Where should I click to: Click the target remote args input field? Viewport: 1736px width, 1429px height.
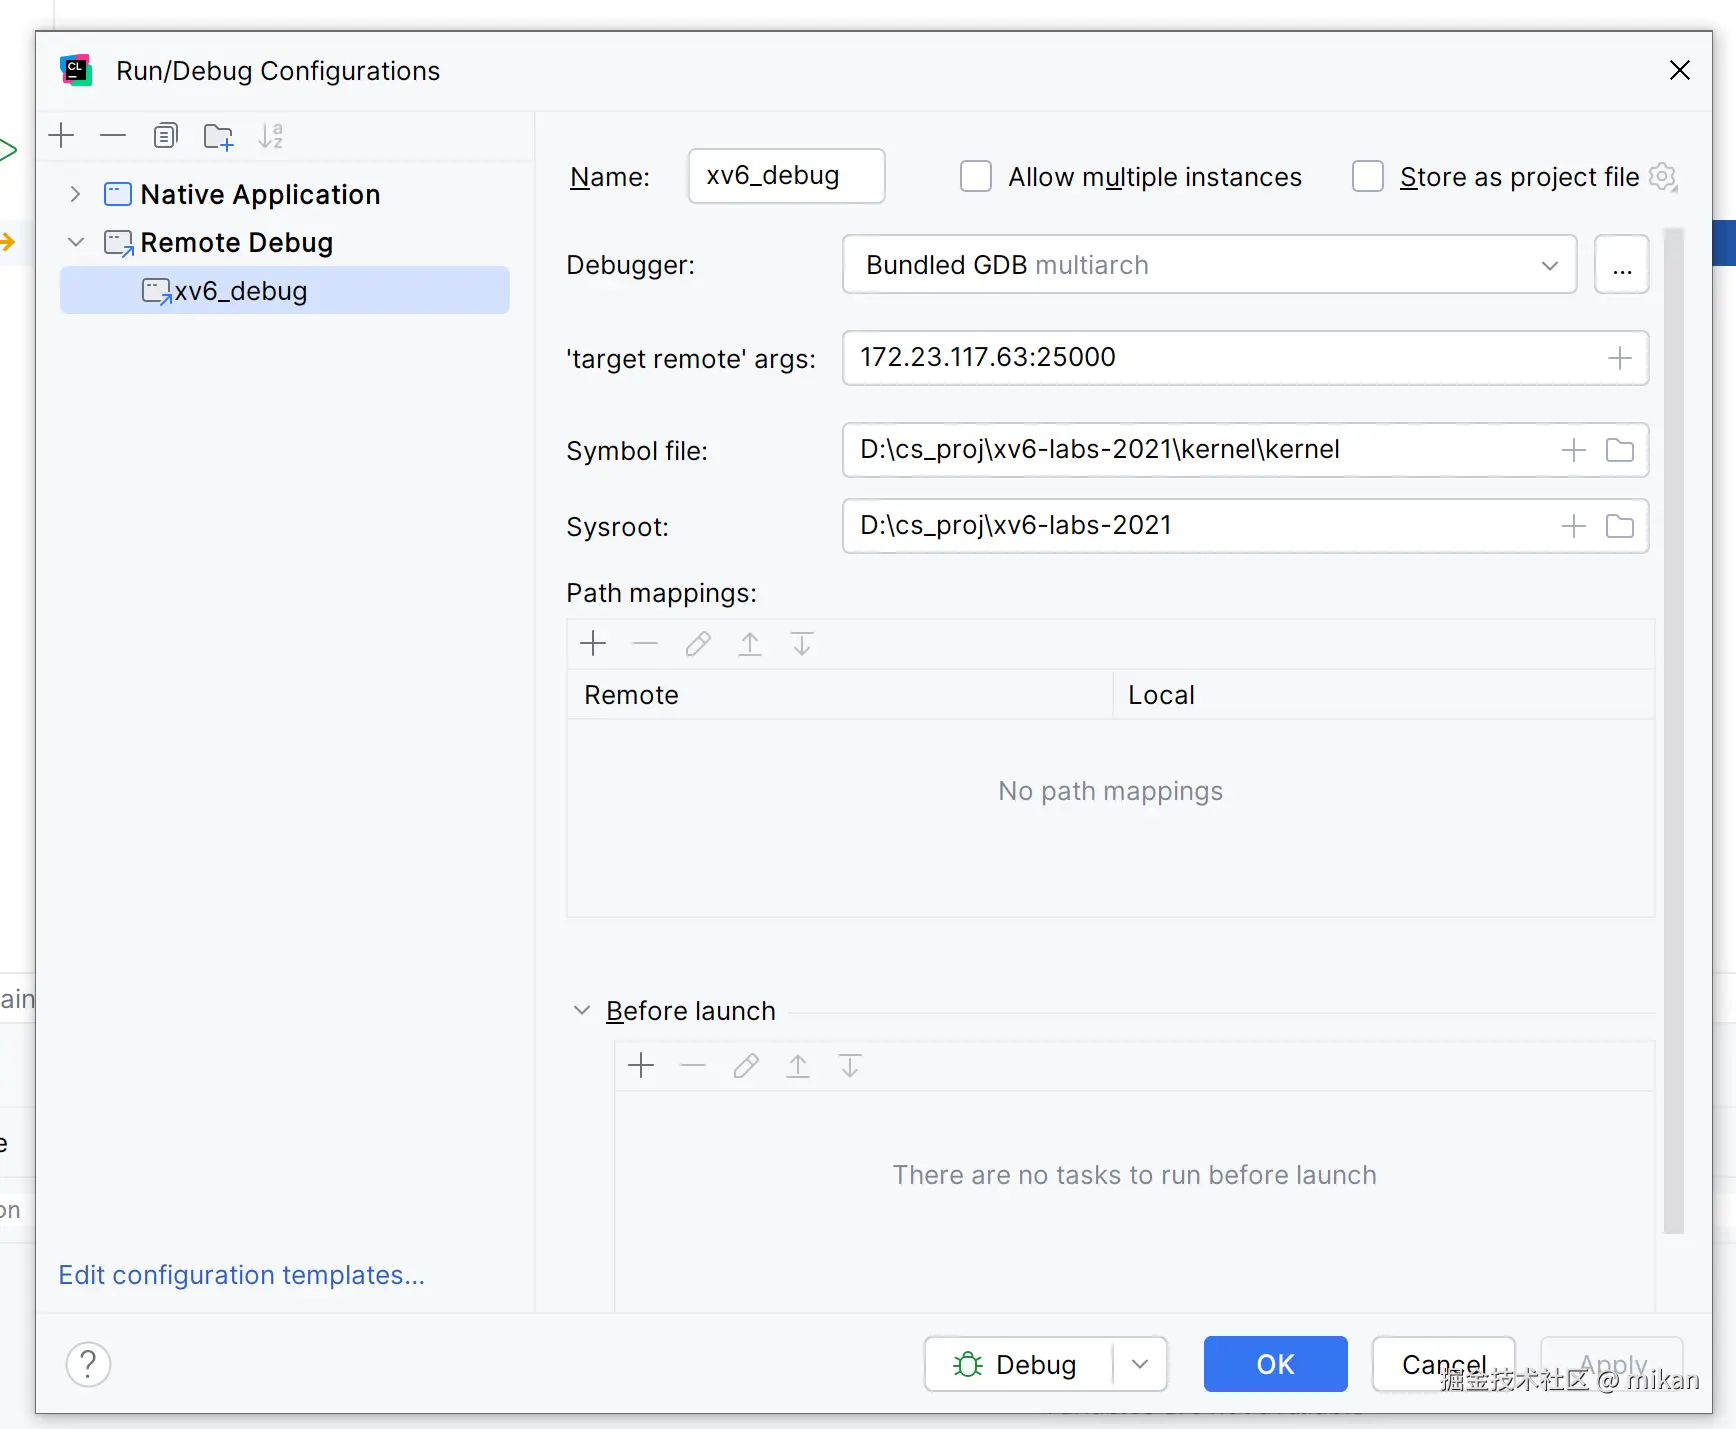pyautogui.click(x=1220, y=358)
